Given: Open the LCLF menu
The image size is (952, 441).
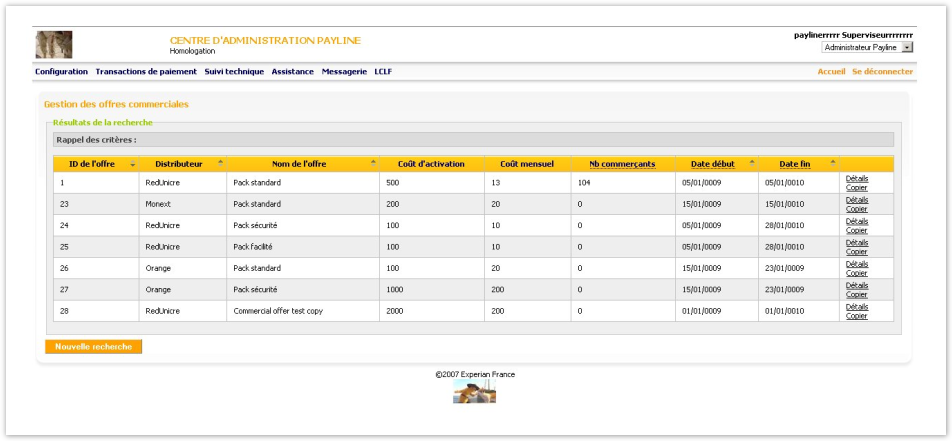Looking at the screenshot, I should [383, 72].
